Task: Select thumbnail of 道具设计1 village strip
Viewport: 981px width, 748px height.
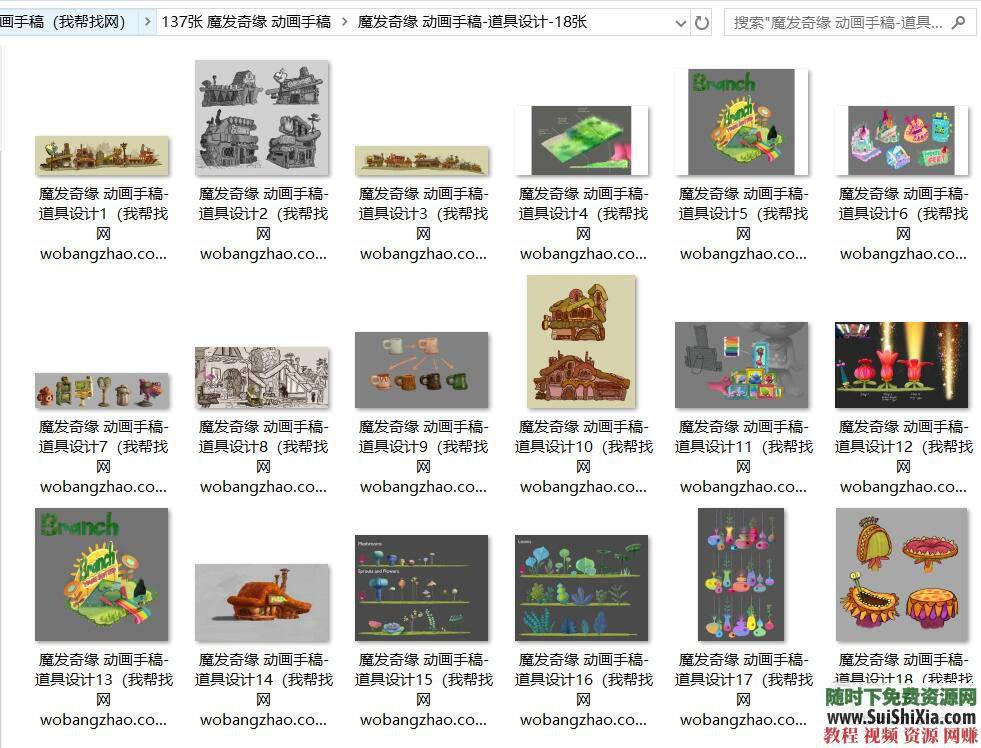Action: [x=102, y=154]
